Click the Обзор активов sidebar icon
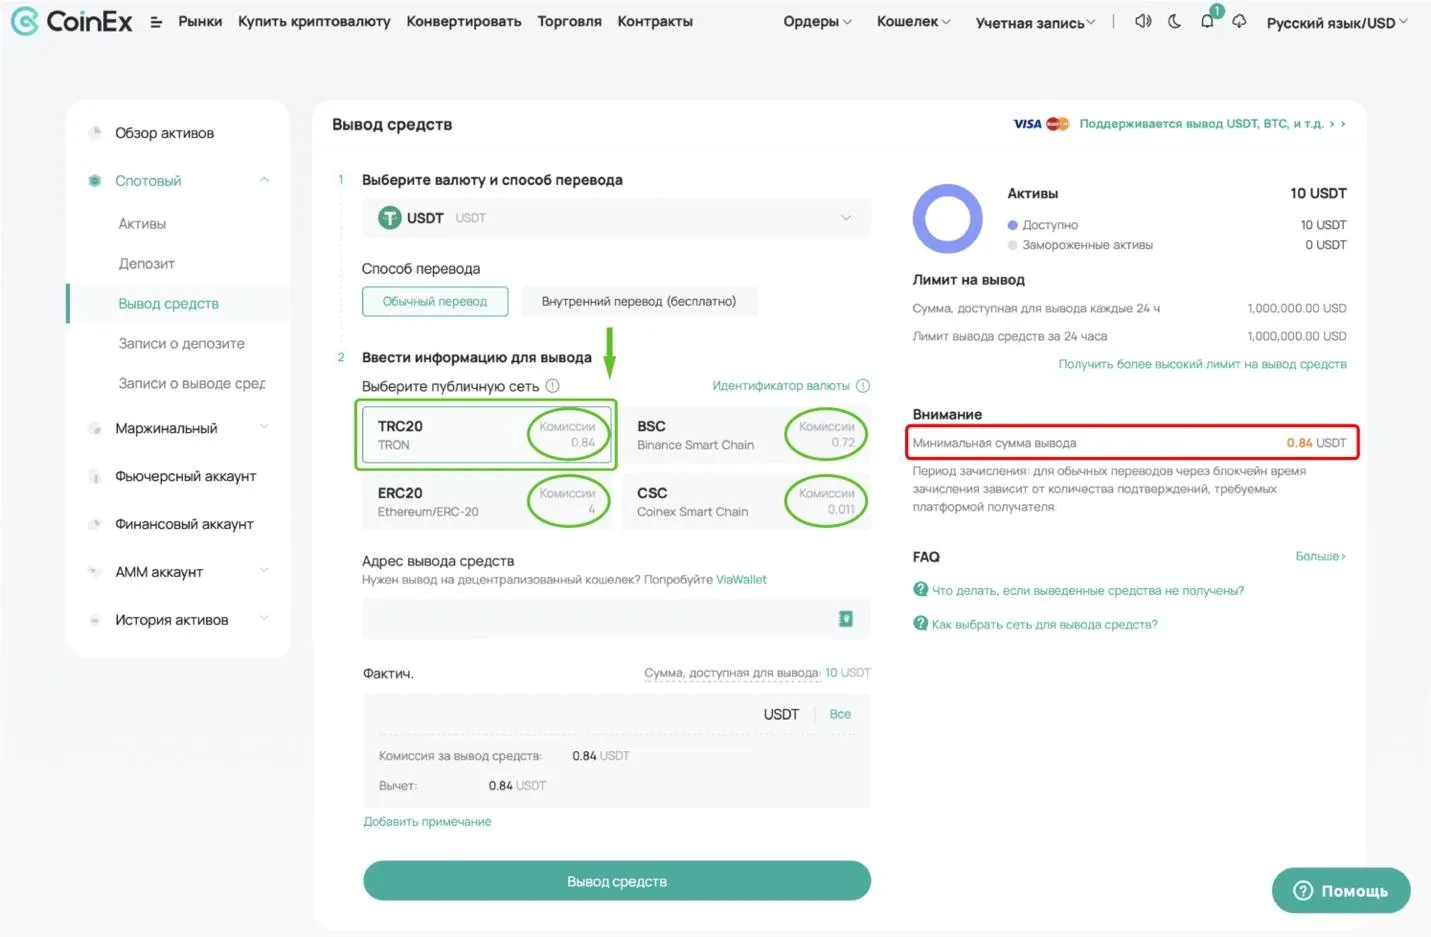 pos(95,133)
